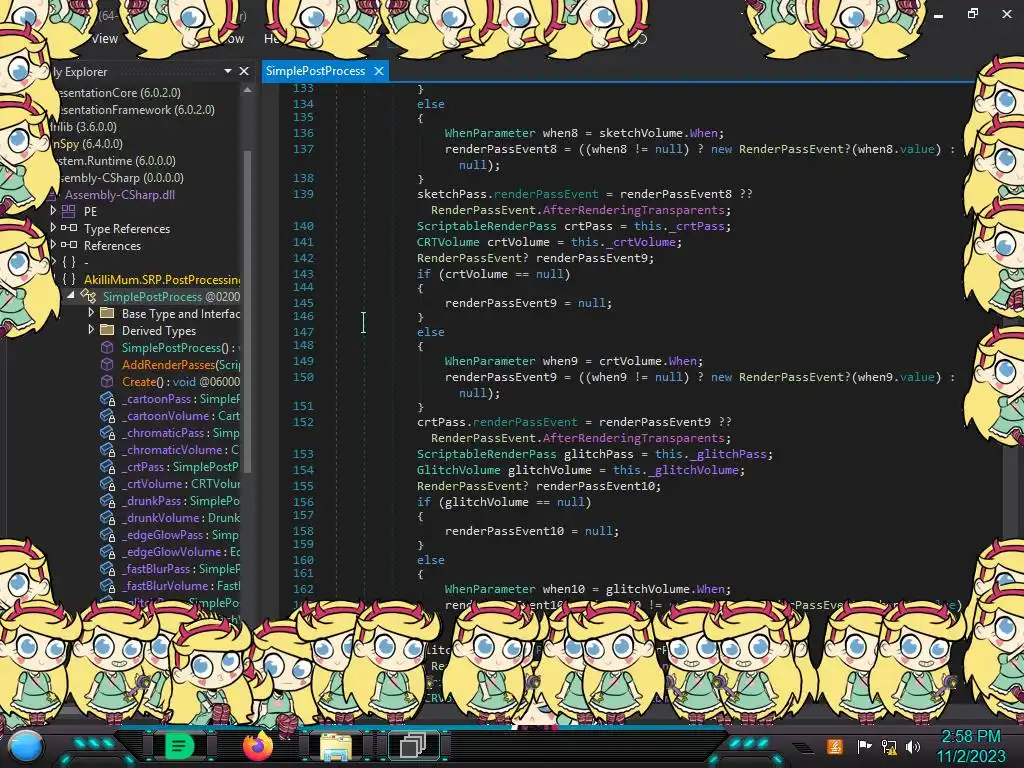Click the _fastBlurVolume field icon
1024x768 pixels.
(x=107, y=586)
